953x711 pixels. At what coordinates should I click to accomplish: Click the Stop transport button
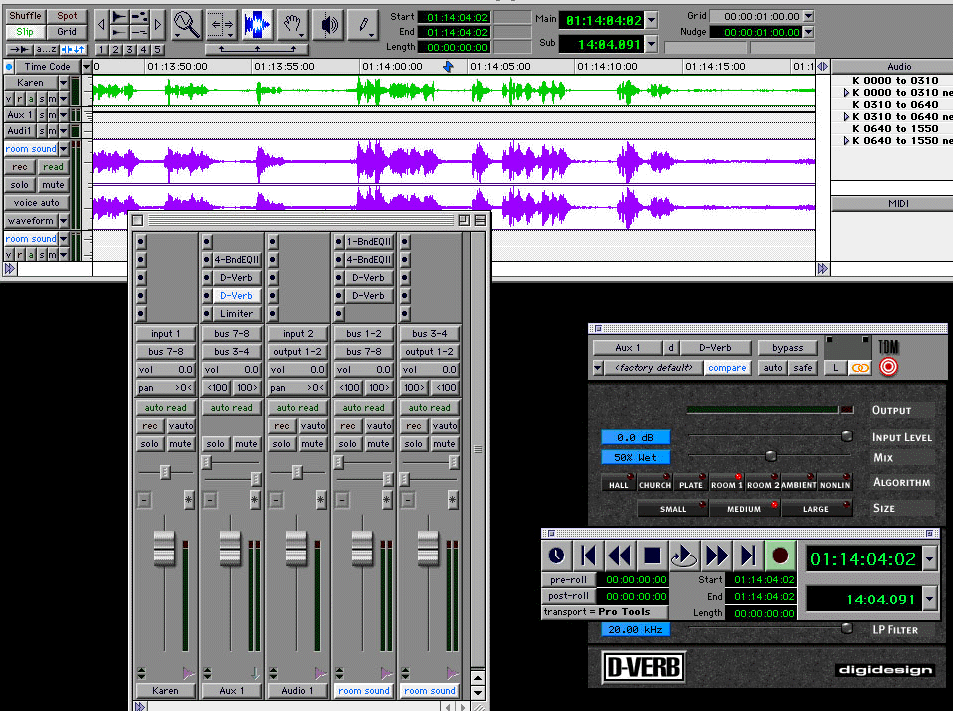pos(652,555)
